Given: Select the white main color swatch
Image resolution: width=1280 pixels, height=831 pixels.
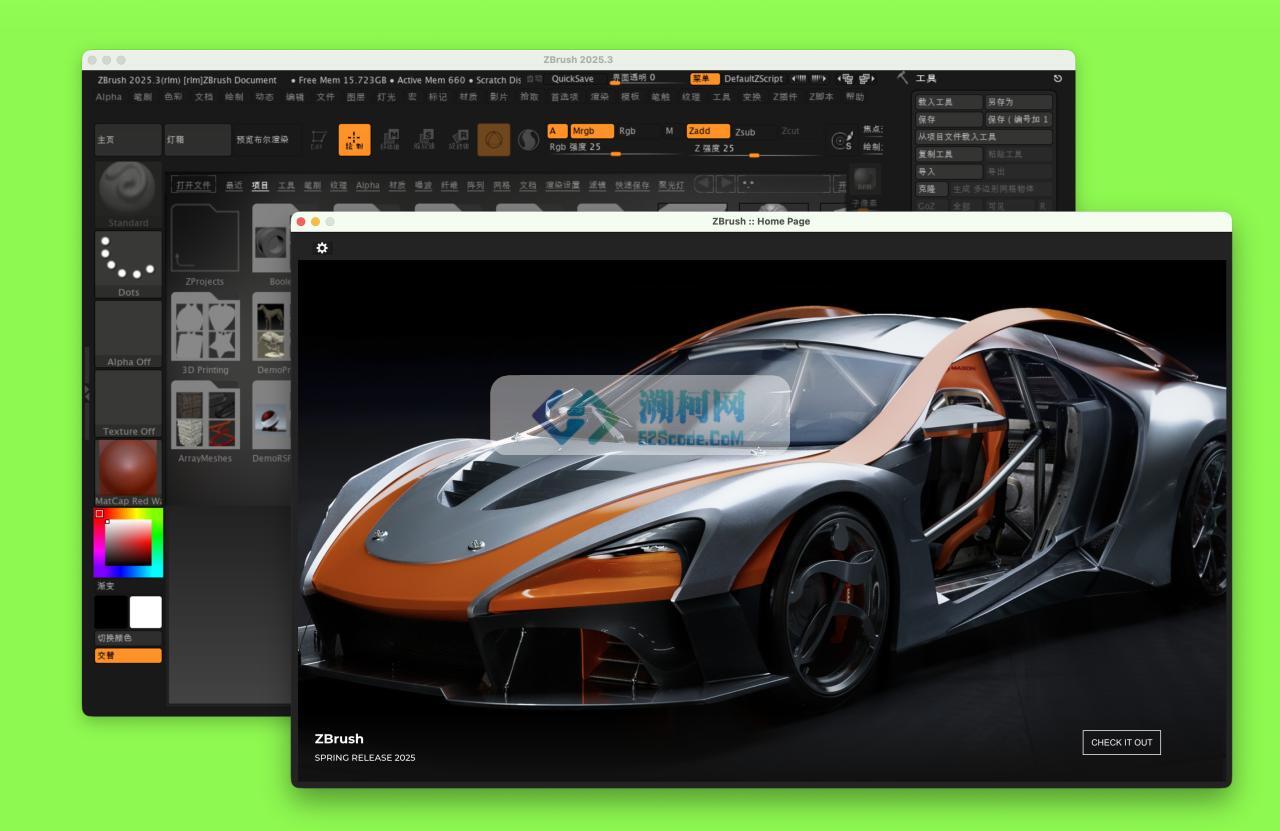Looking at the screenshot, I should coord(145,612).
